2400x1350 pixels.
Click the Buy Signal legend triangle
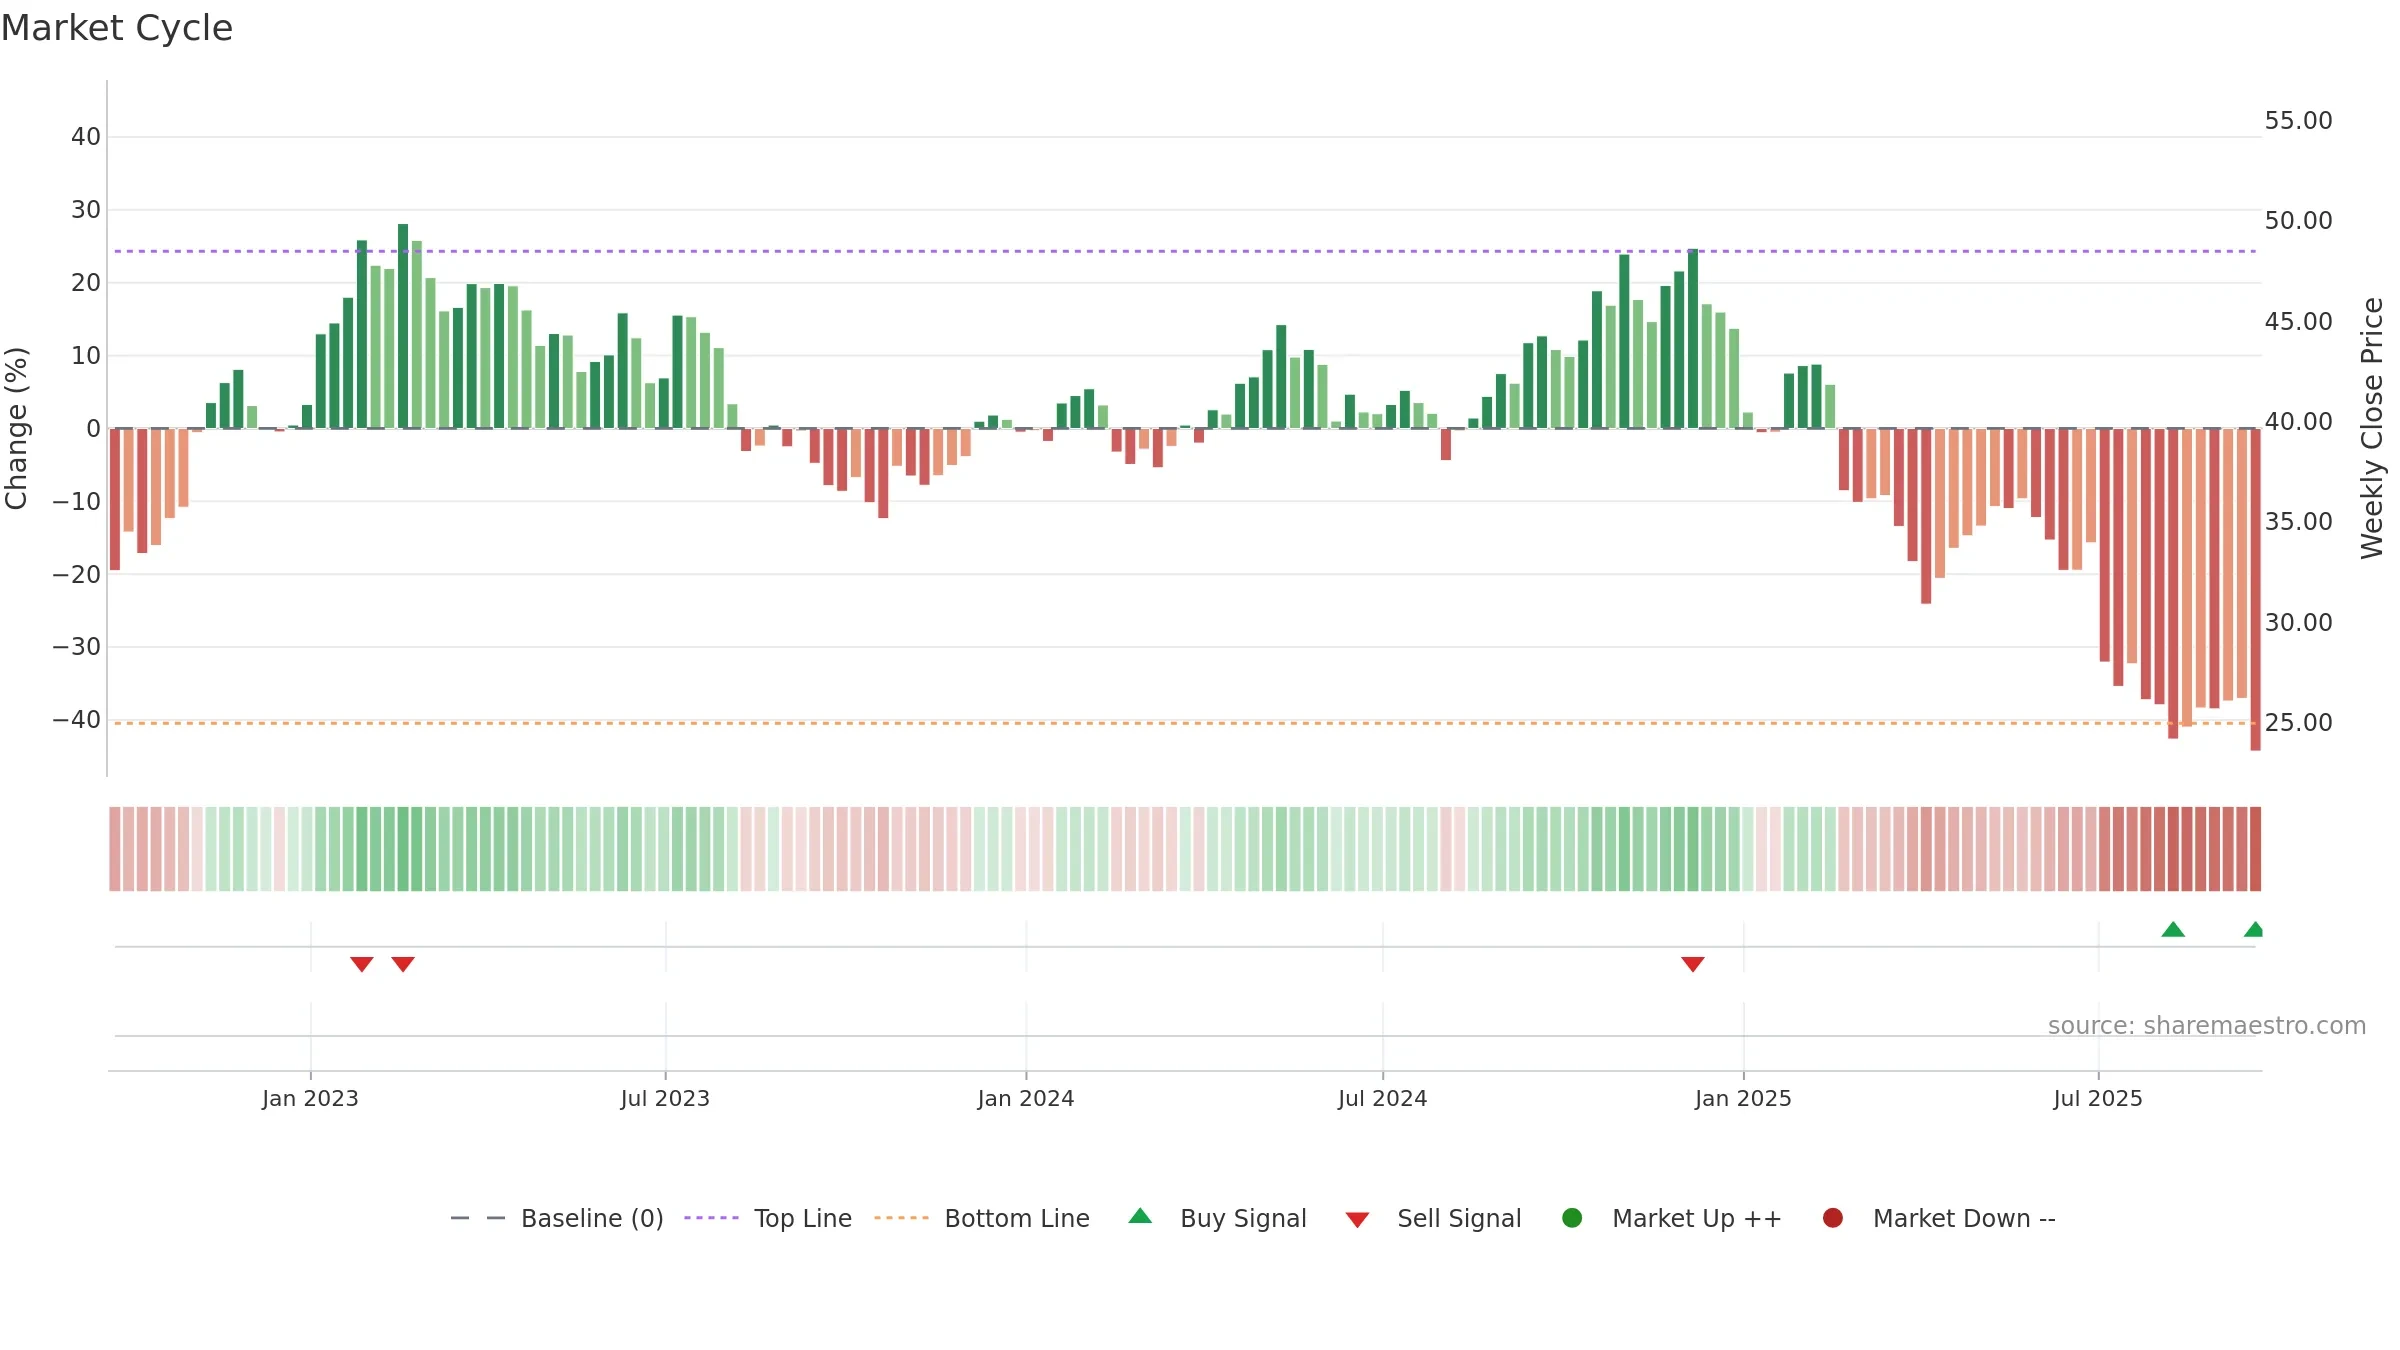point(1140,1216)
